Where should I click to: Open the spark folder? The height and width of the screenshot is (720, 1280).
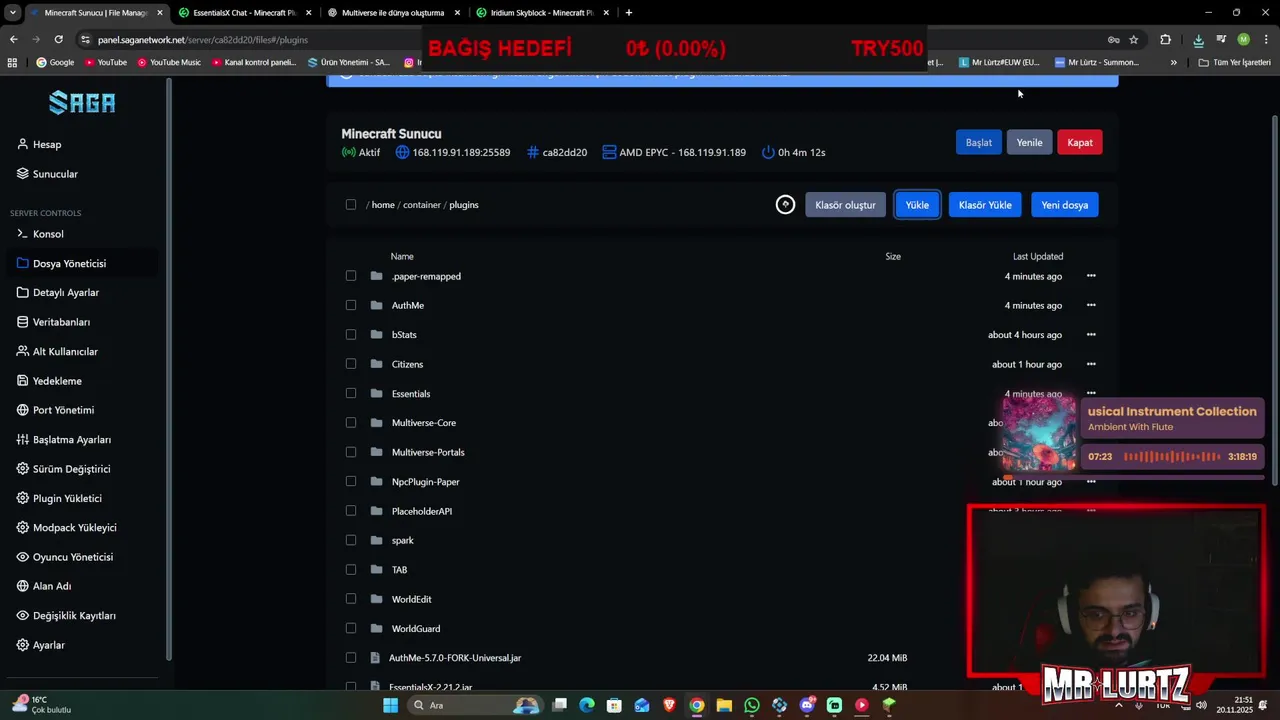point(403,541)
